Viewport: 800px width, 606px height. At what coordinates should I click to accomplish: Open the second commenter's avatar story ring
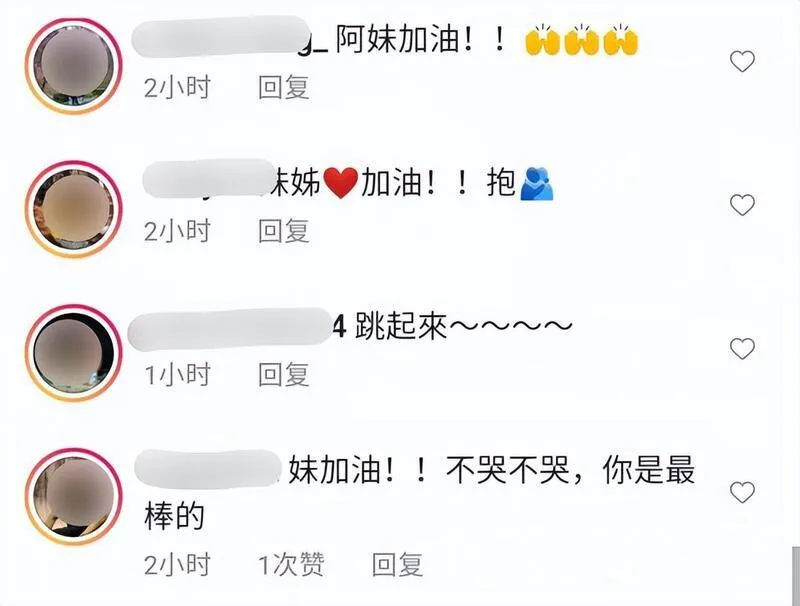[74, 209]
